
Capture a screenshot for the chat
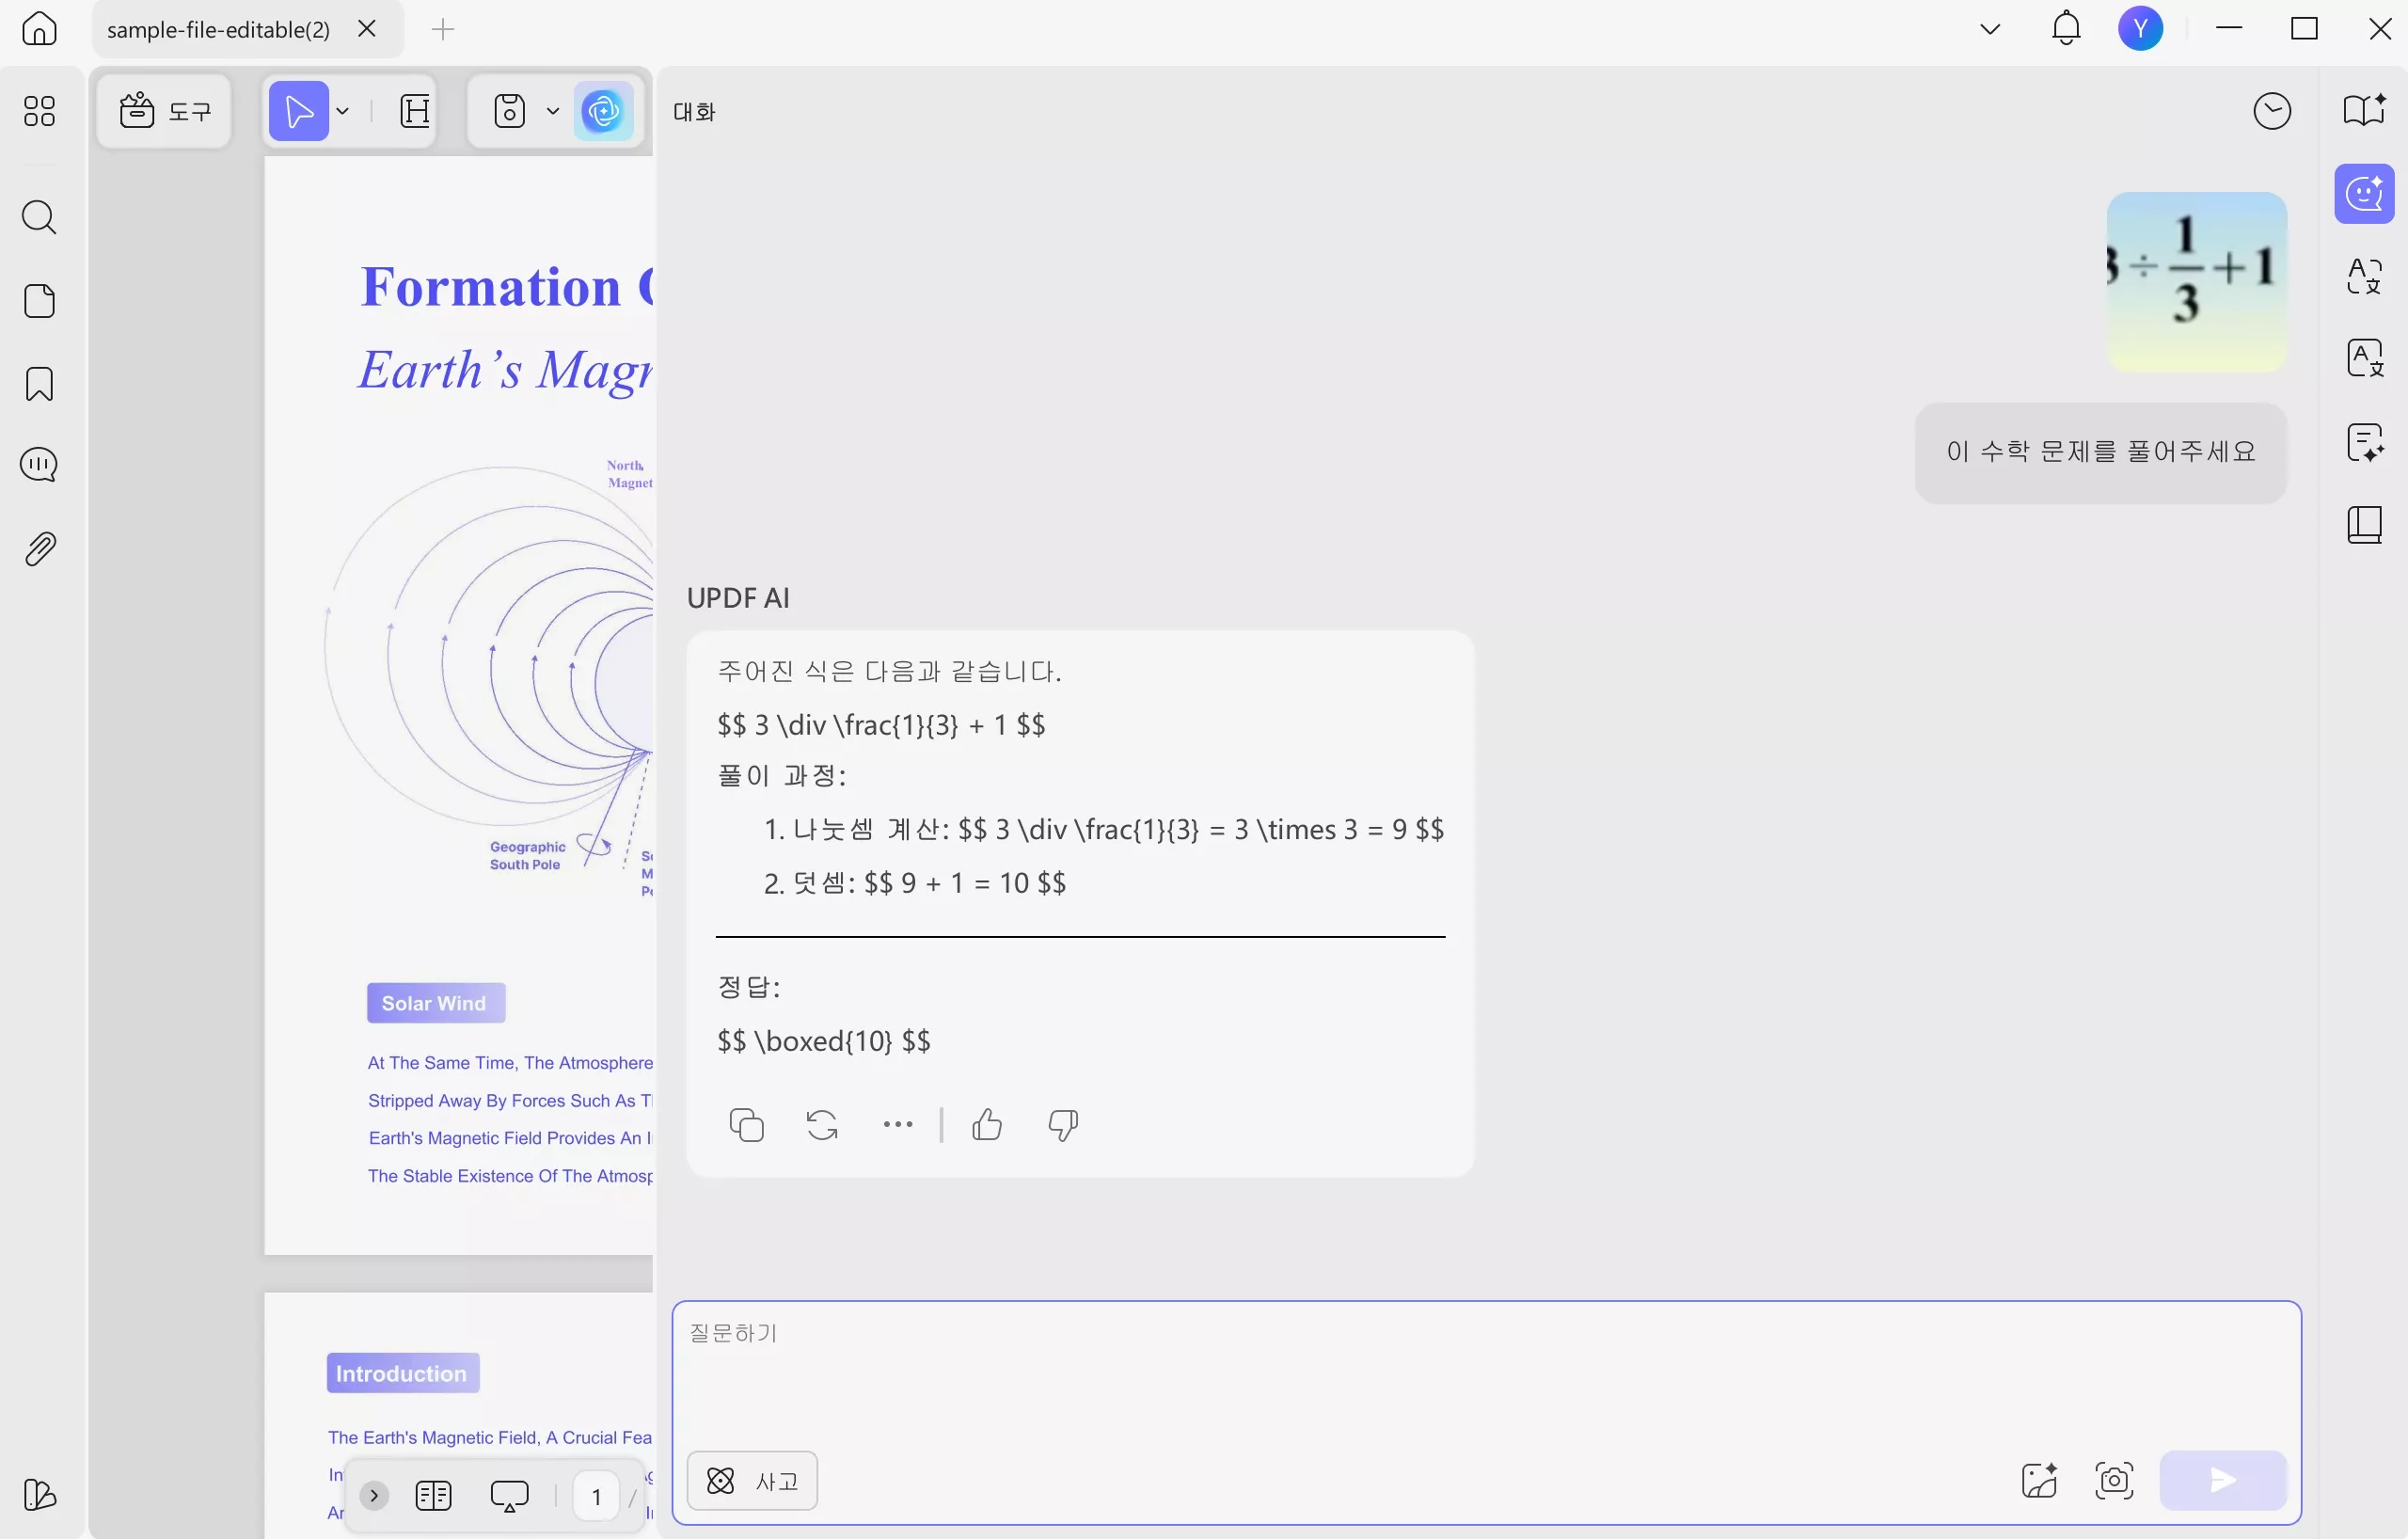[2114, 1481]
